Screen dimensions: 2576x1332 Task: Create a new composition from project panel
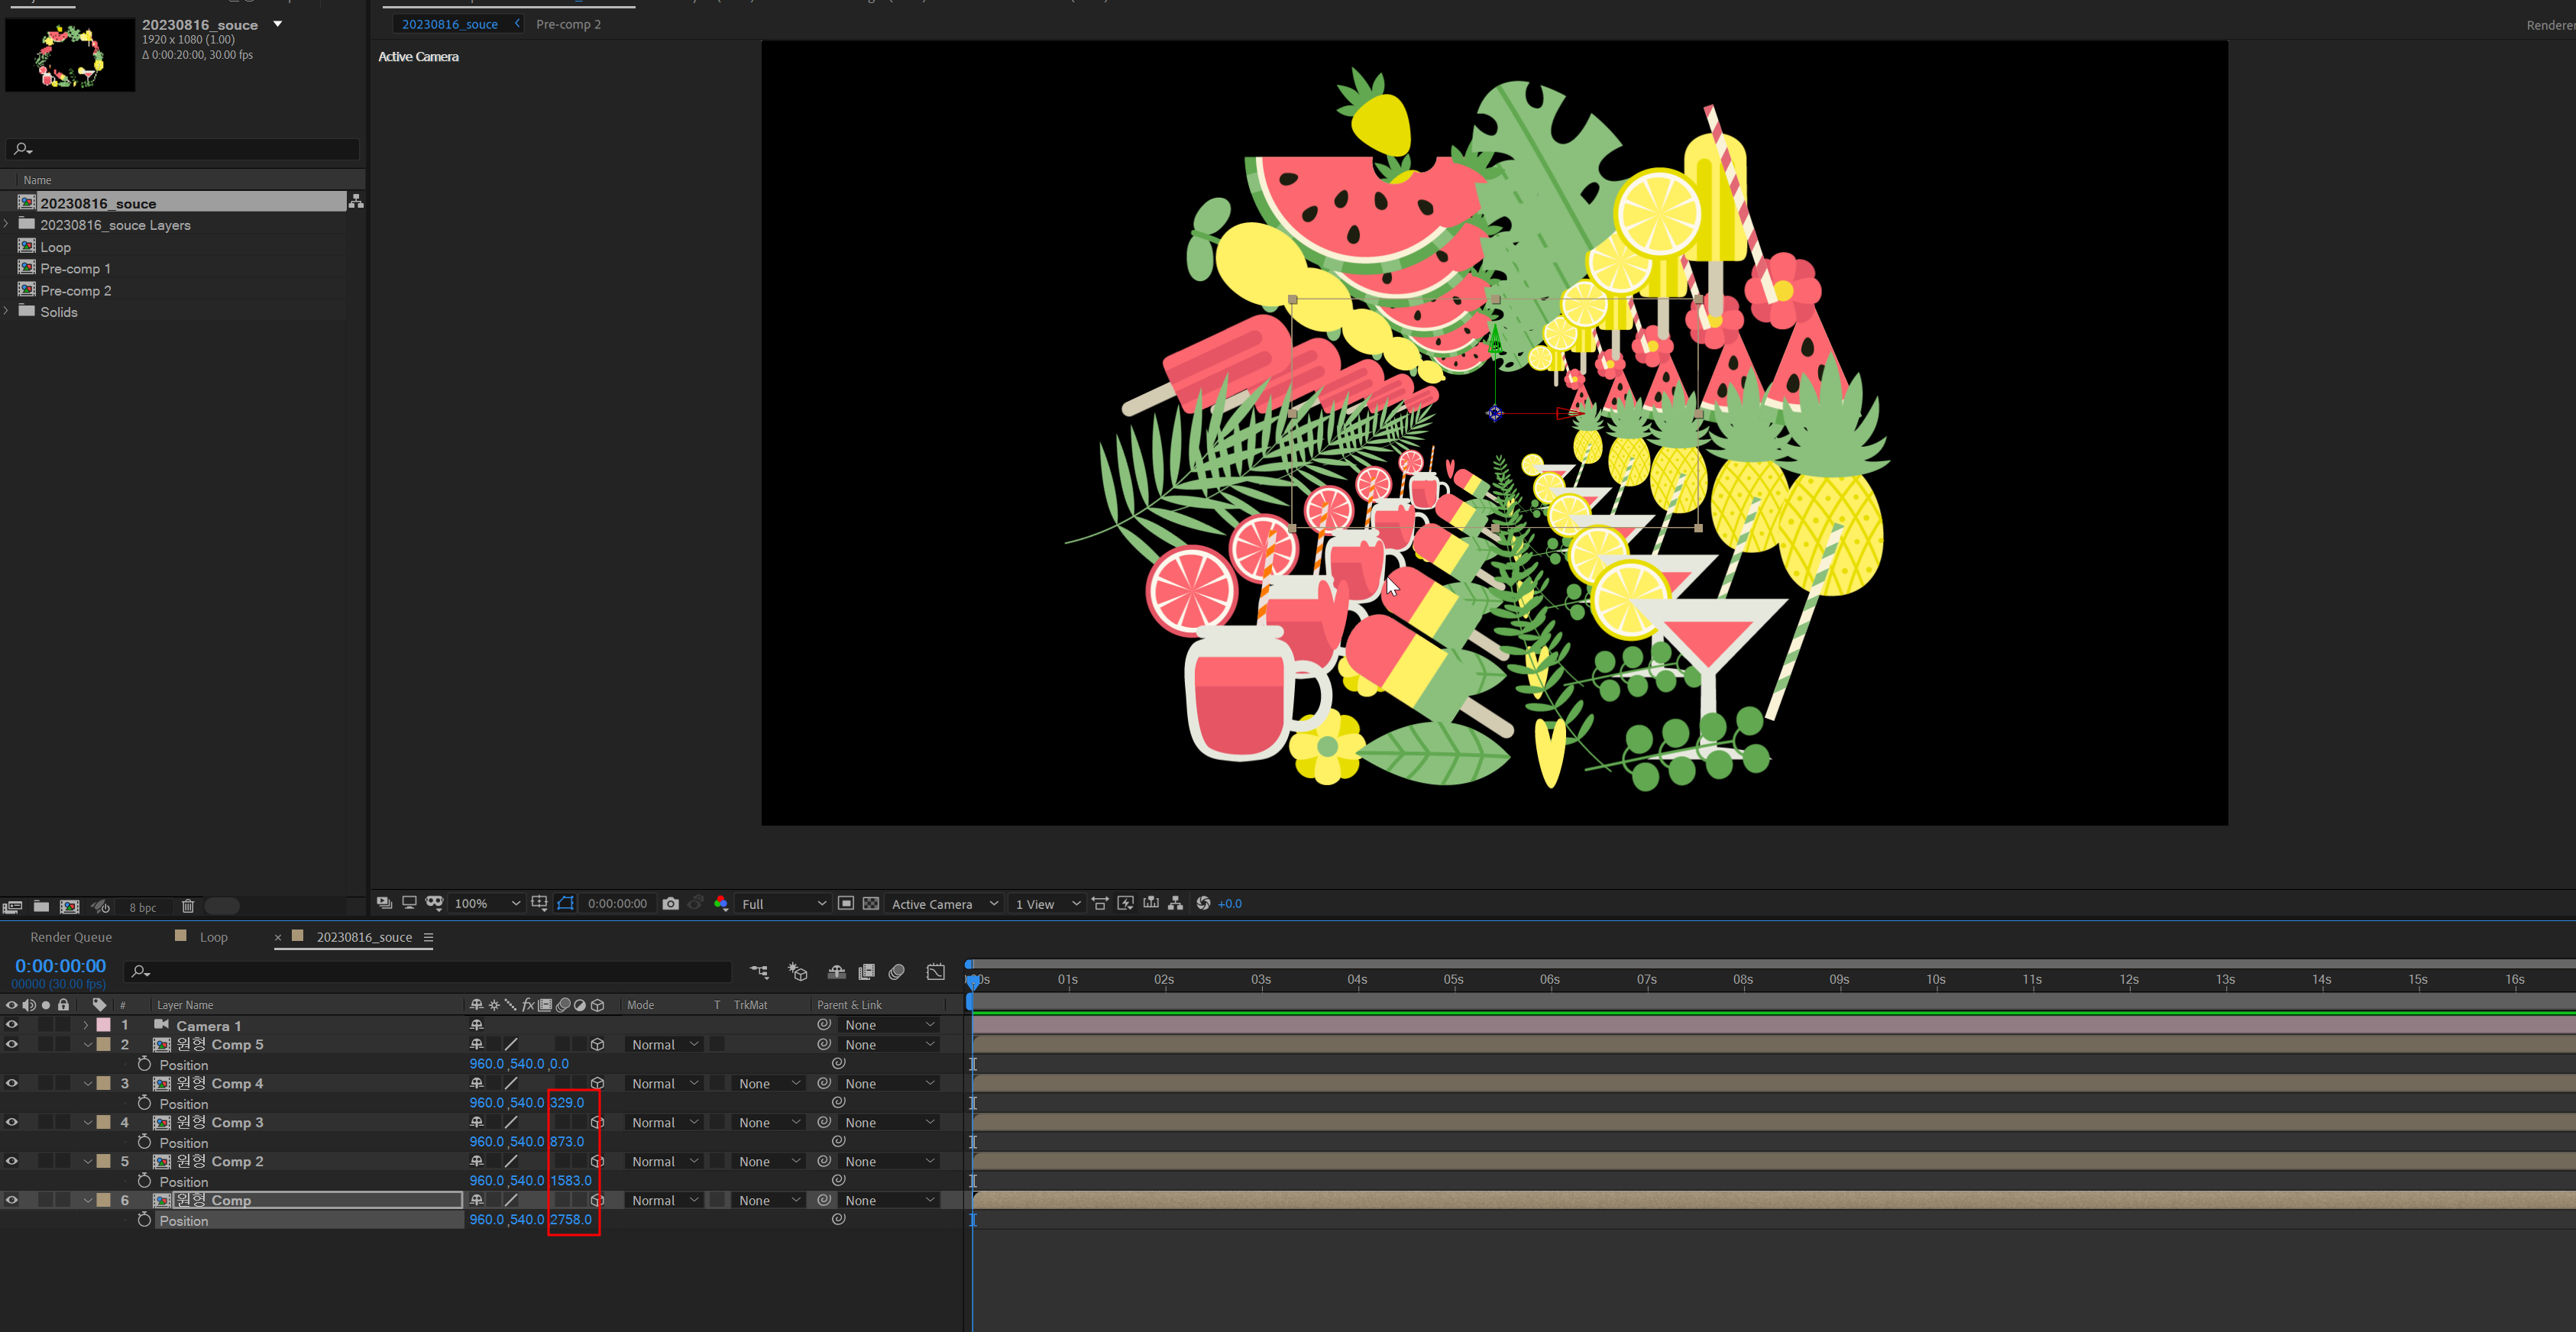[x=70, y=907]
